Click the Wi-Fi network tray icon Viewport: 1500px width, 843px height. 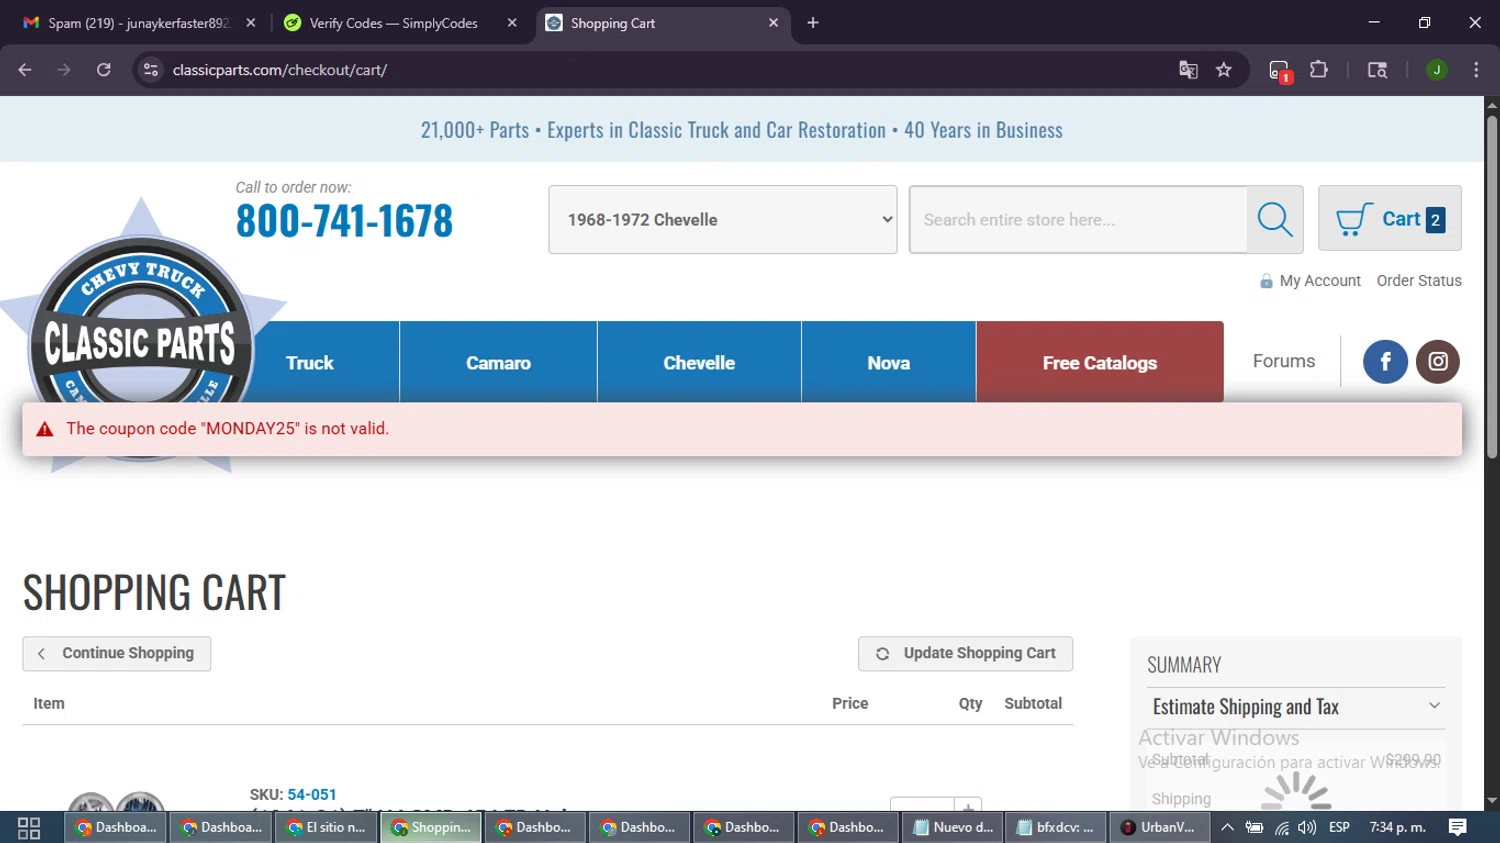1282,827
